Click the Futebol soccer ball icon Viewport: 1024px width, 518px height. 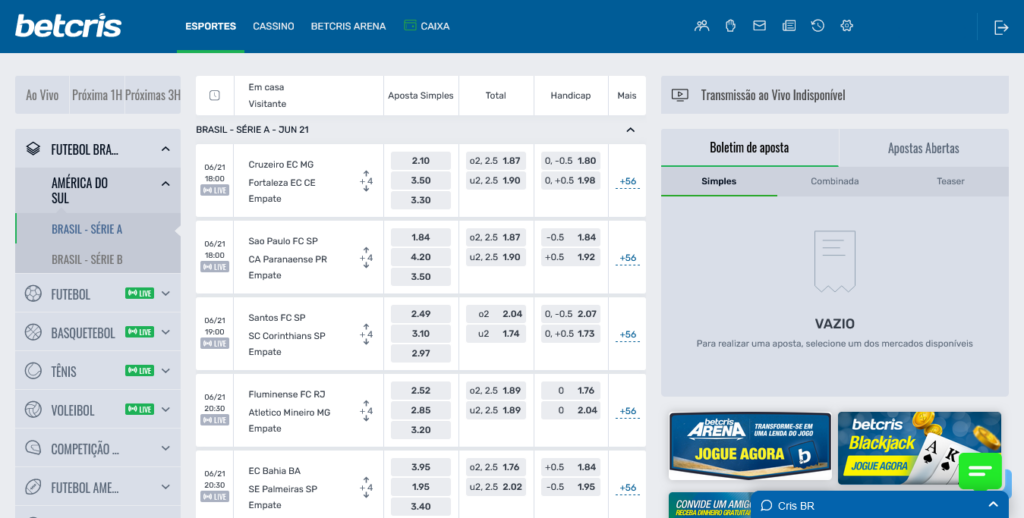[33, 294]
